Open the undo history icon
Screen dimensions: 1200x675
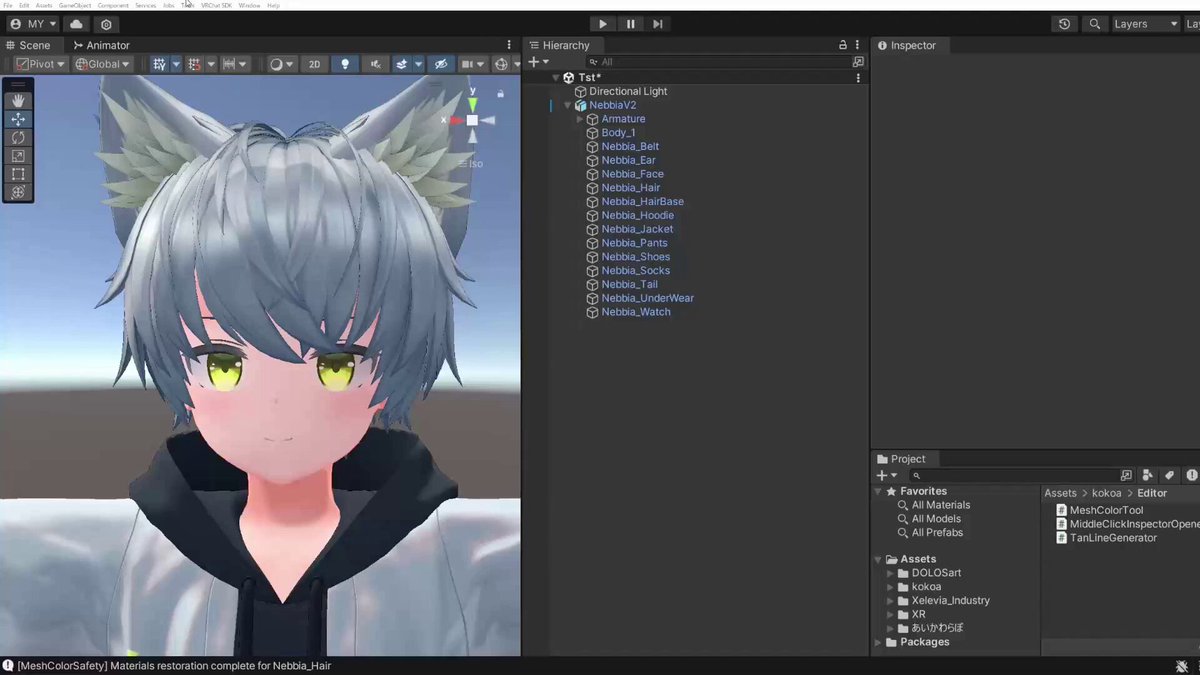point(1064,24)
